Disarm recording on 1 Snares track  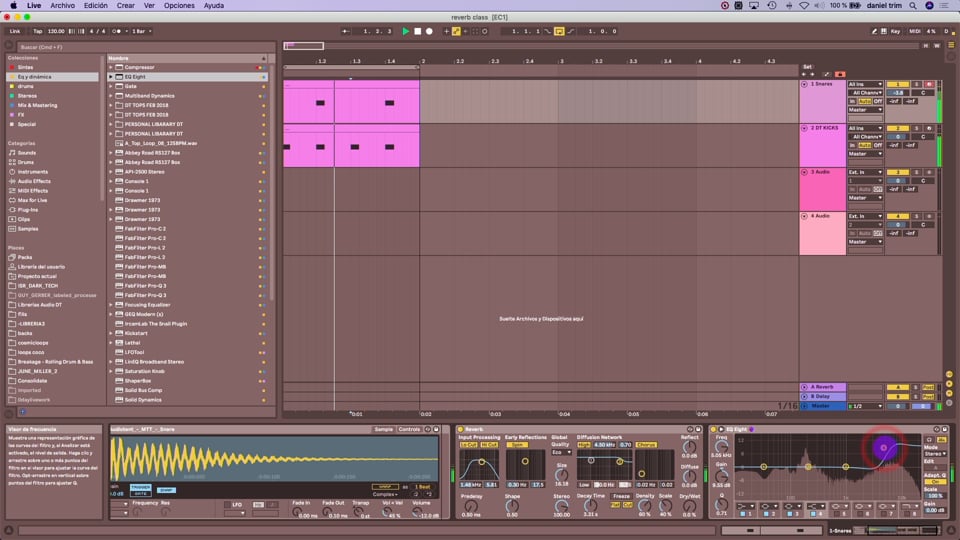929,84
